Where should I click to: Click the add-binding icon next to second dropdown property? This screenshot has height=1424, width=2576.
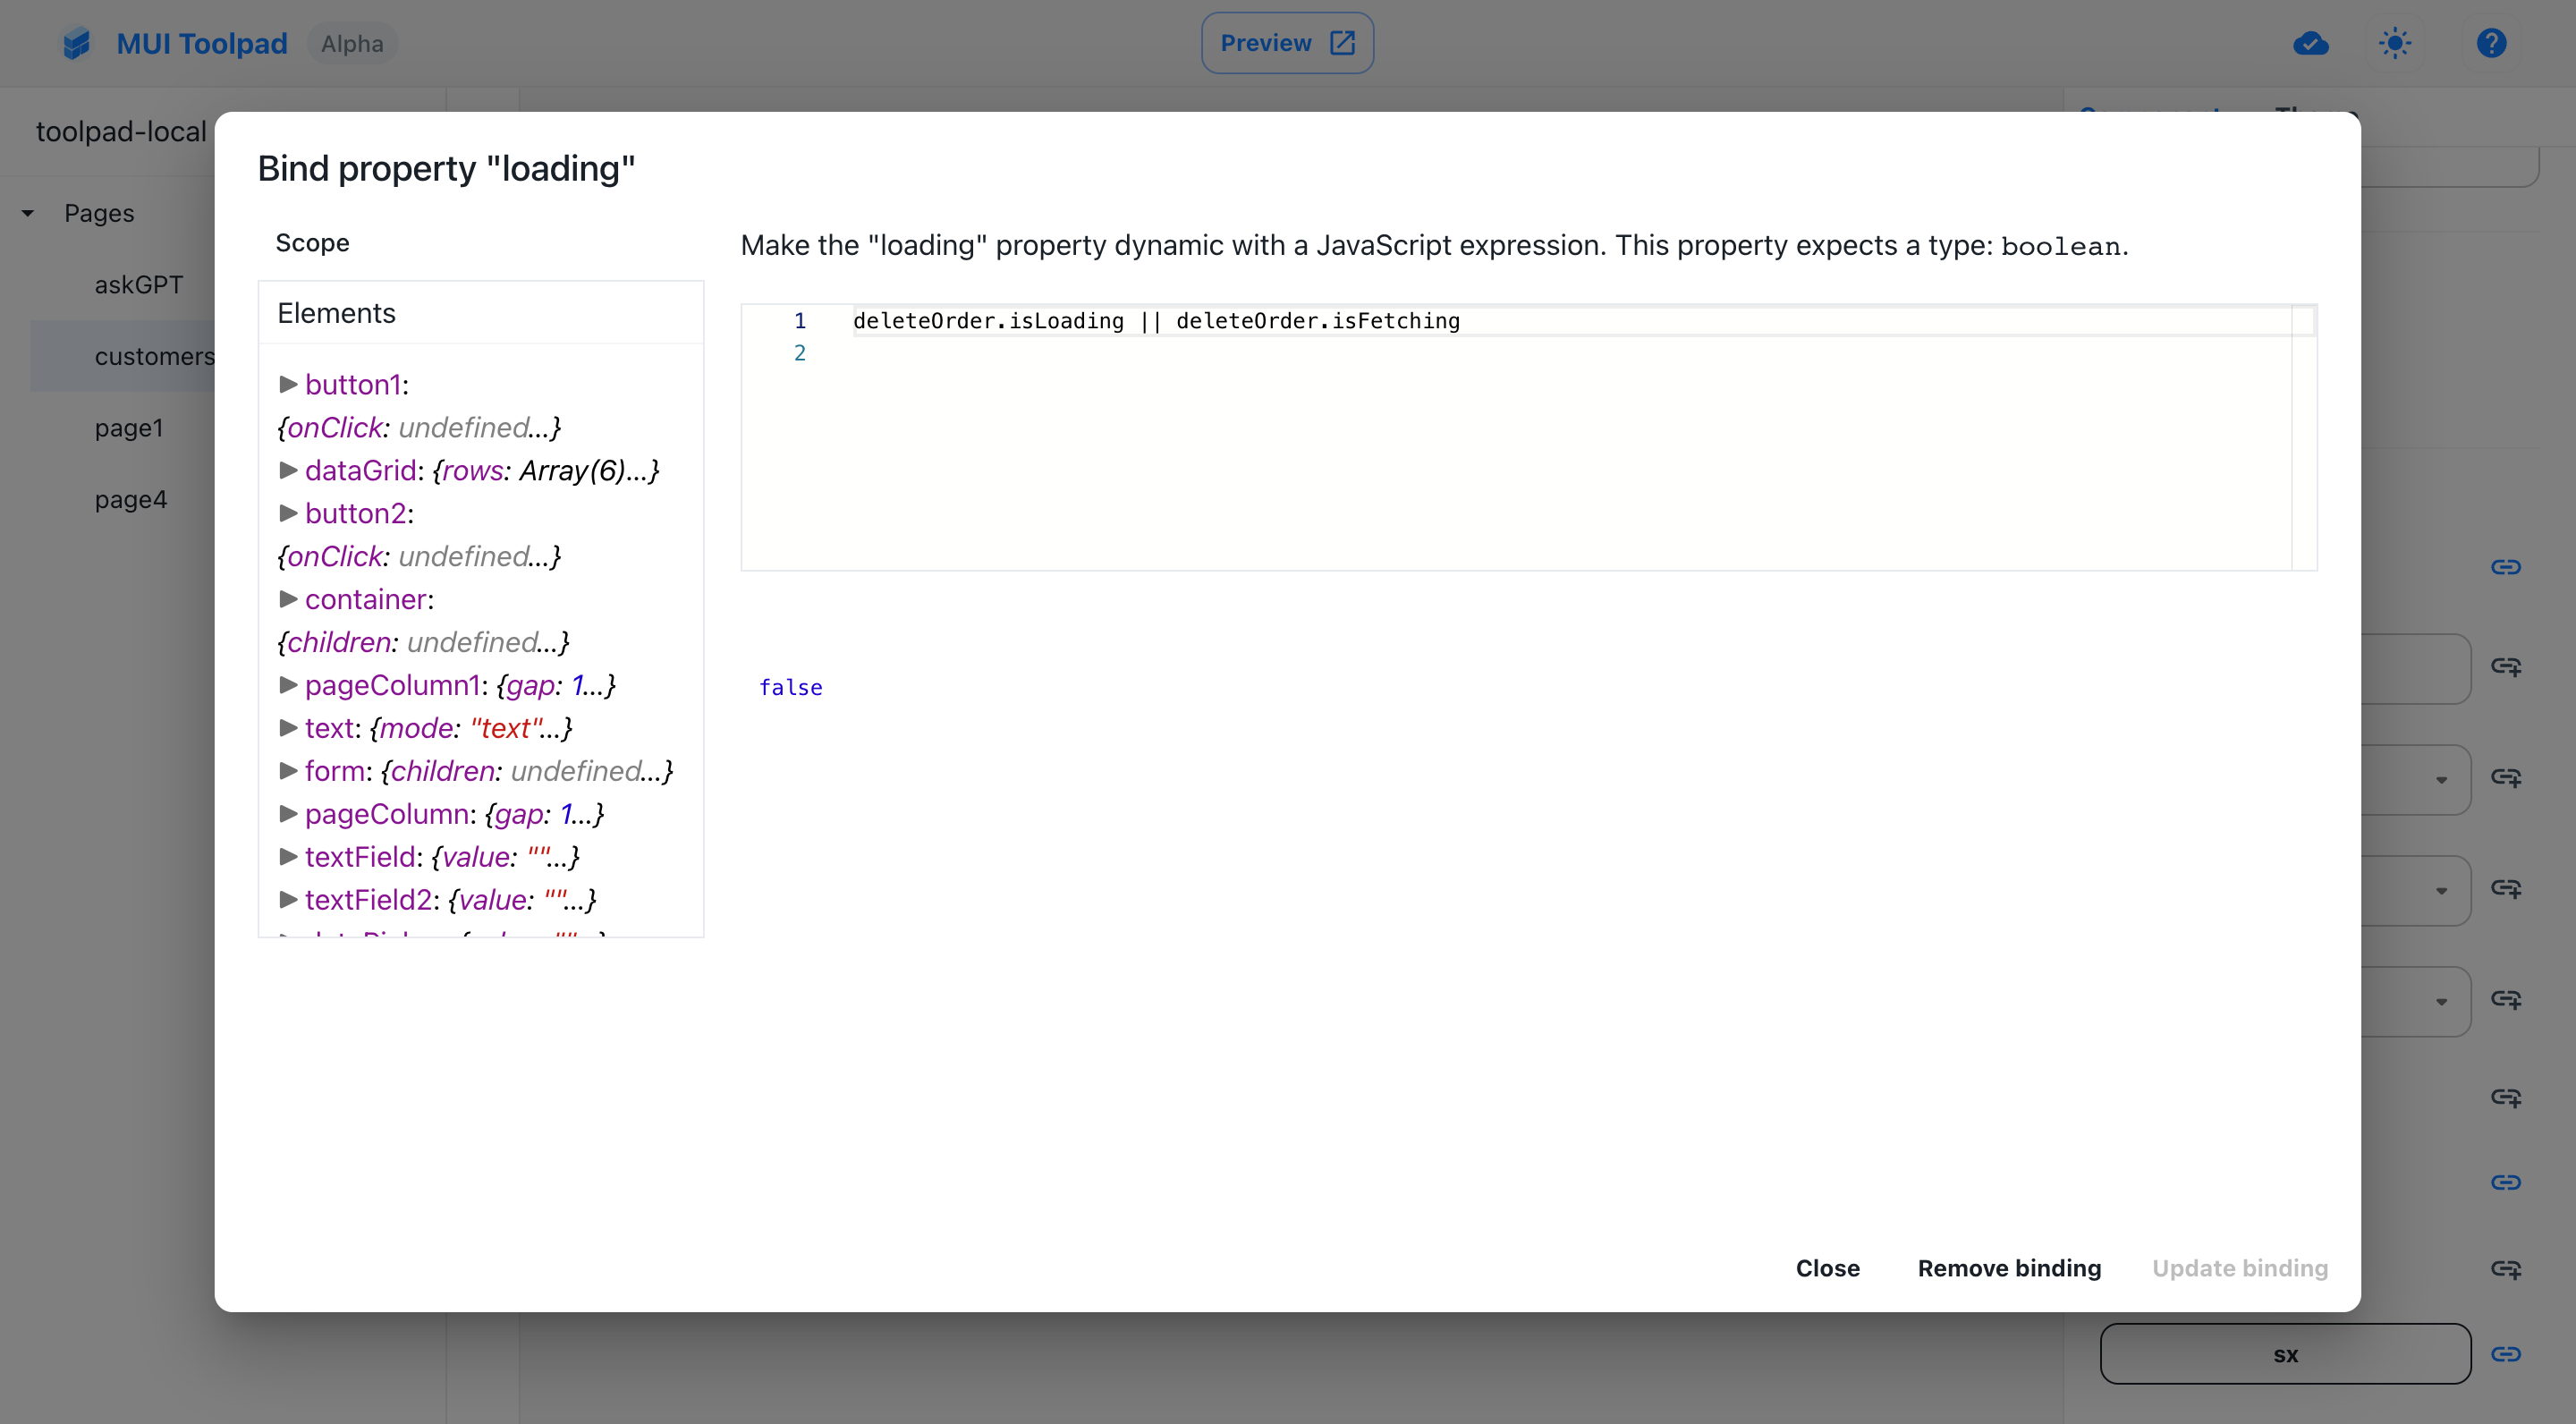point(2506,890)
